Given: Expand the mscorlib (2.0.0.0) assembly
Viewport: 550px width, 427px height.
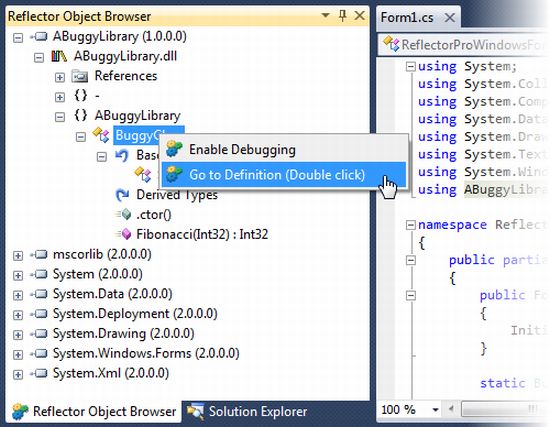Looking at the screenshot, I should pyautogui.click(x=18, y=255).
